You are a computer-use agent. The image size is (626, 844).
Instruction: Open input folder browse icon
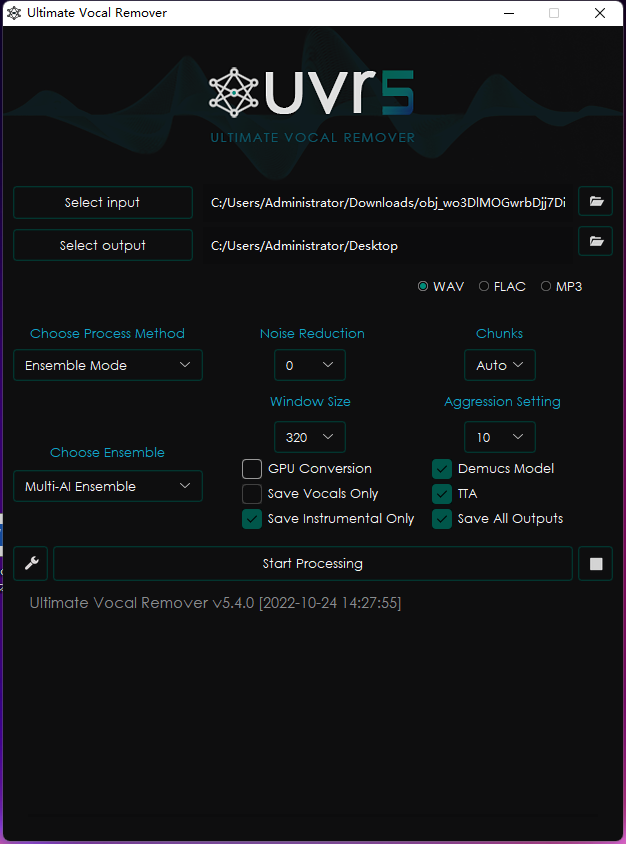pos(596,202)
